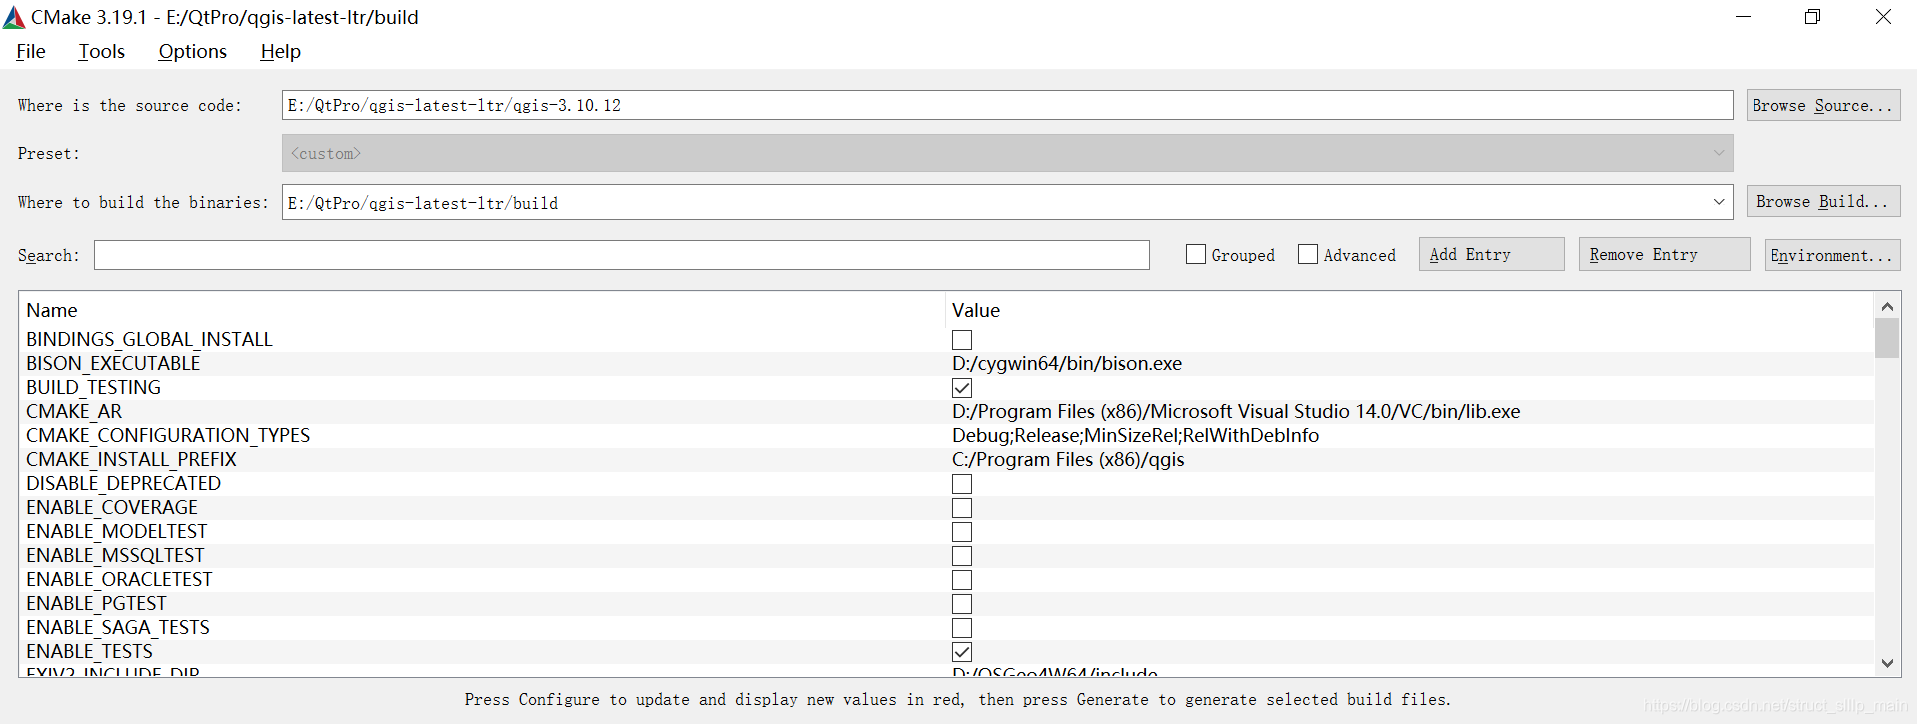Viewport: 1917px width, 724px height.
Task: Click the C:/Program Files (x86)/qgis value
Action: coord(1068,459)
